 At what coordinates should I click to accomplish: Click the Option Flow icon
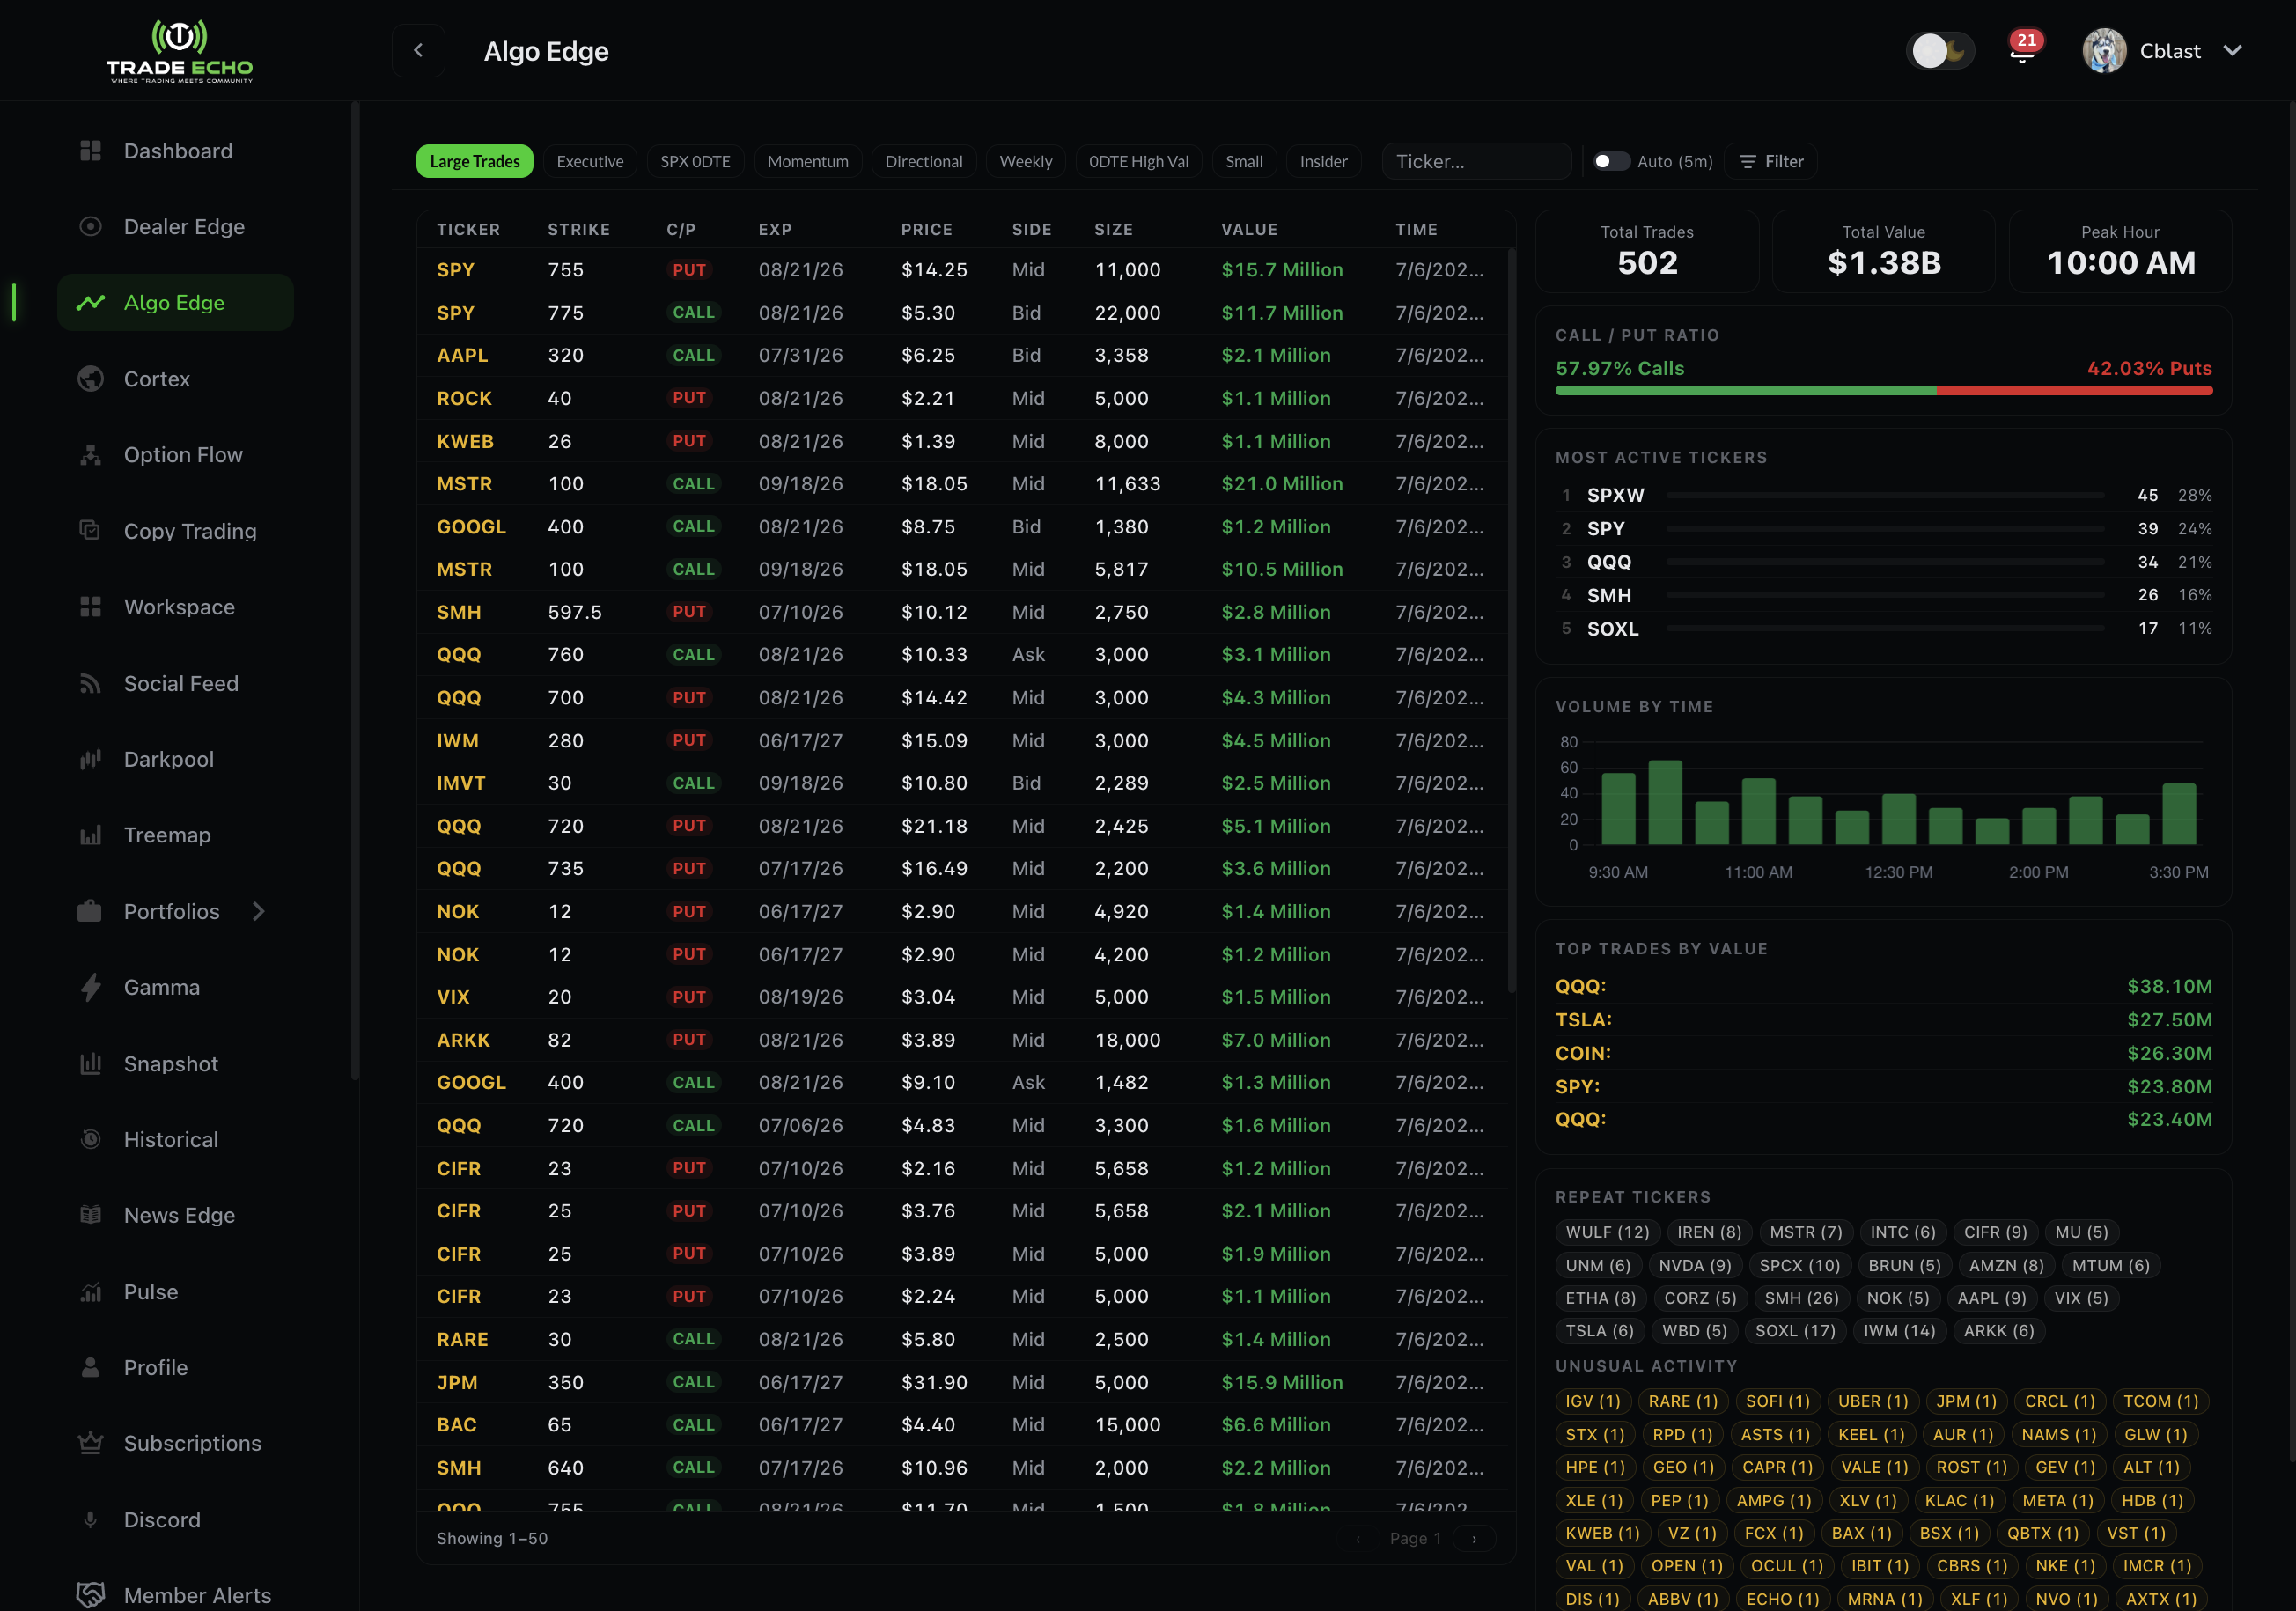pyautogui.click(x=90, y=455)
